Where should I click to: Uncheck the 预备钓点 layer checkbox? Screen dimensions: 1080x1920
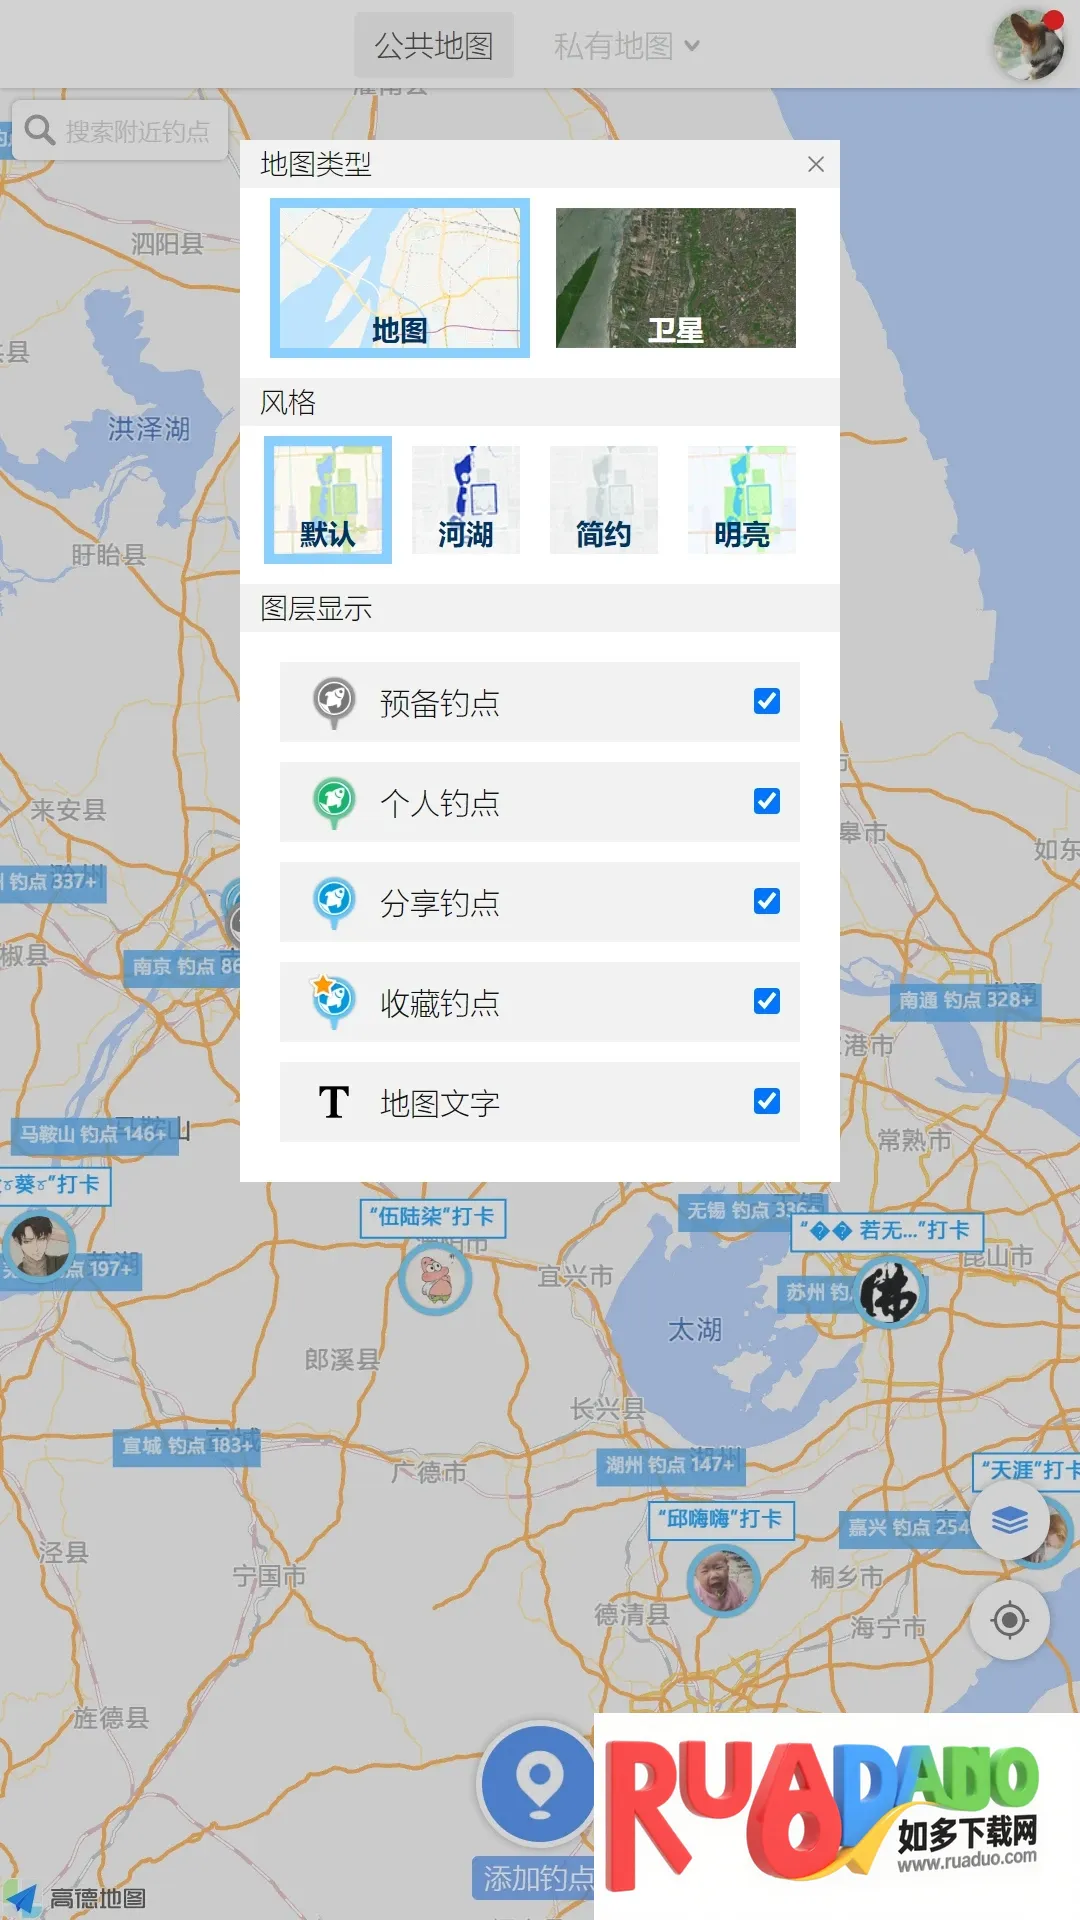pyautogui.click(x=767, y=702)
